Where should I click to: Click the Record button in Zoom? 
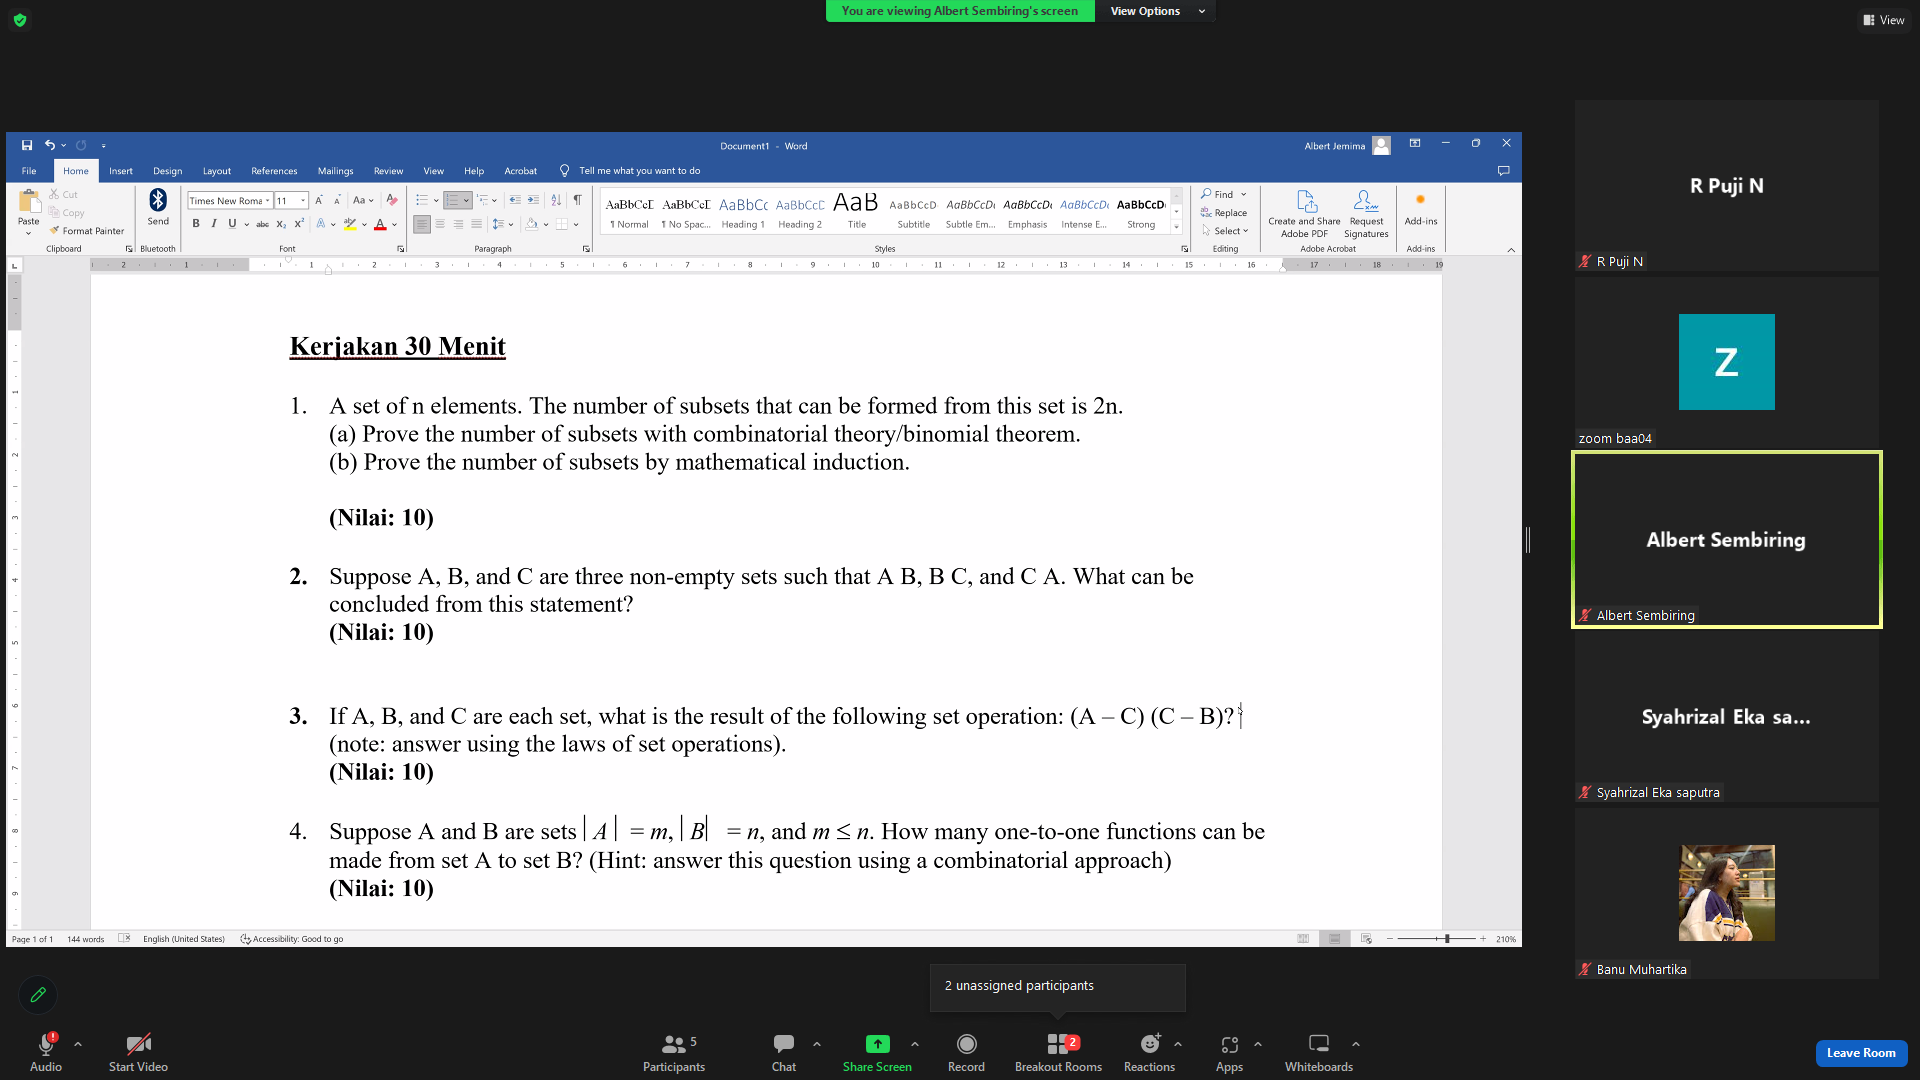[966, 1053]
